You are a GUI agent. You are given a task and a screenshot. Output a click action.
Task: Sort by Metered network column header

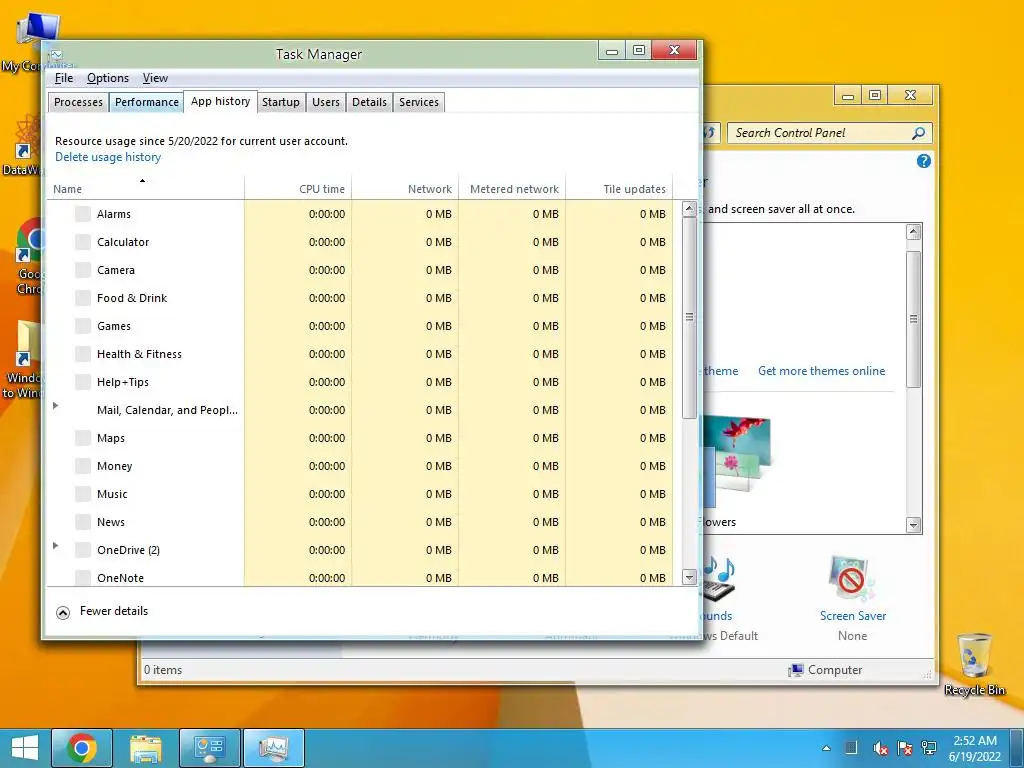[x=513, y=188]
